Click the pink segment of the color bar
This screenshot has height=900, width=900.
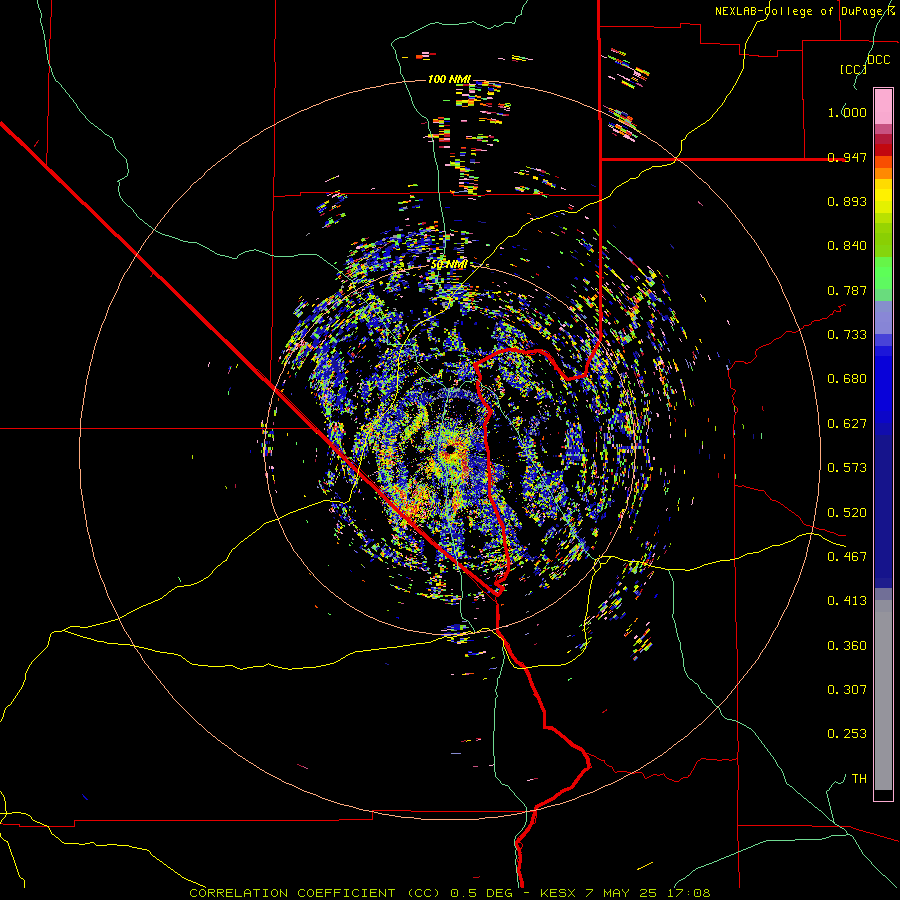(883, 107)
